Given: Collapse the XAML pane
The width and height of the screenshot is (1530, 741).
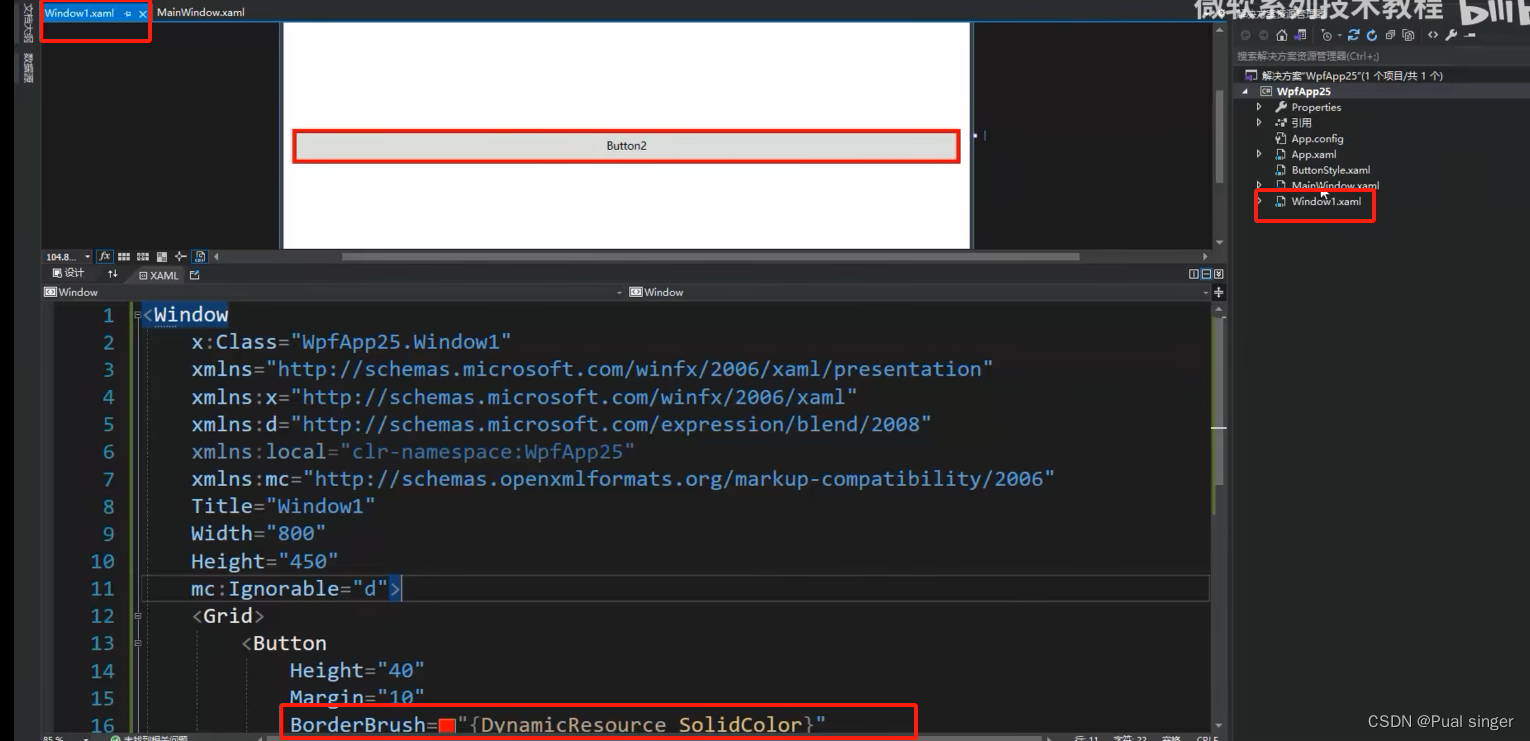Looking at the screenshot, I should pos(1219,274).
